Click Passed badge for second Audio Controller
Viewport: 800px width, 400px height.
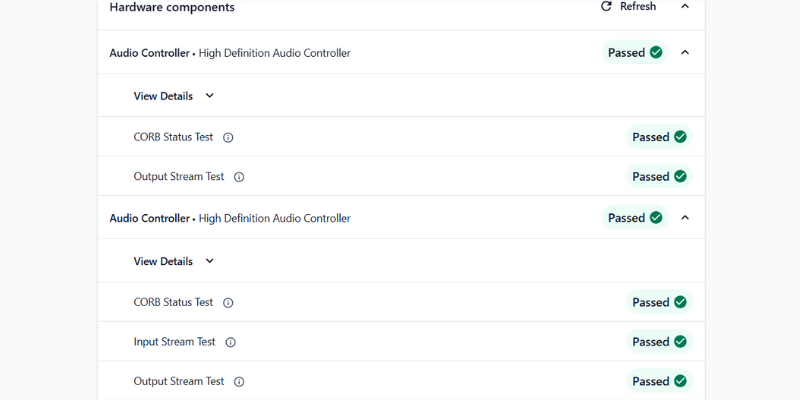click(635, 218)
